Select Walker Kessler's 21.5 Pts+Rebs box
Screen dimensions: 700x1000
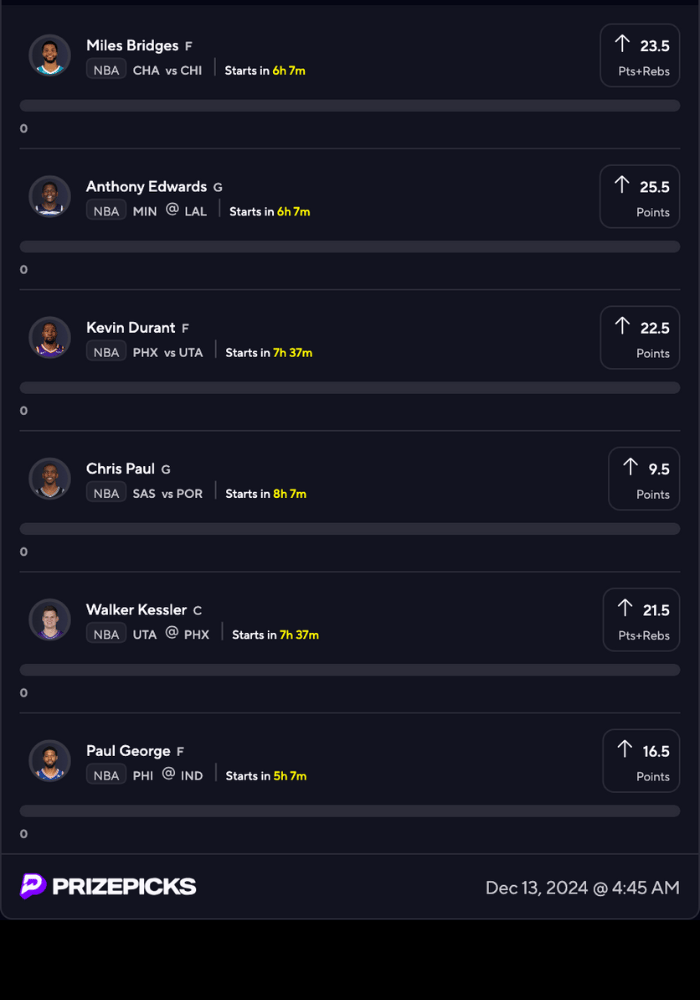(x=641, y=620)
